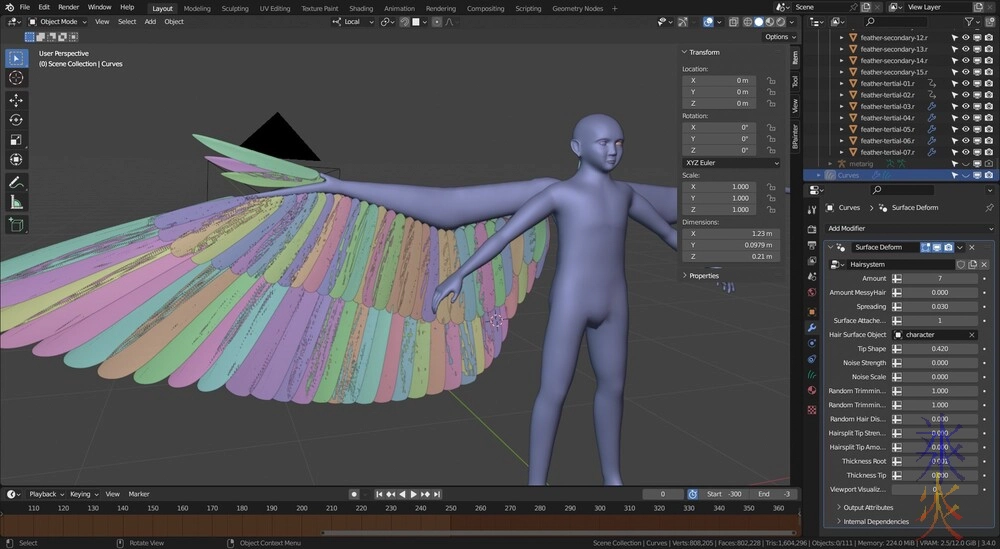Switch to the Sculpting workspace tab
The height and width of the screenshot is (549, 1000).
235,8
